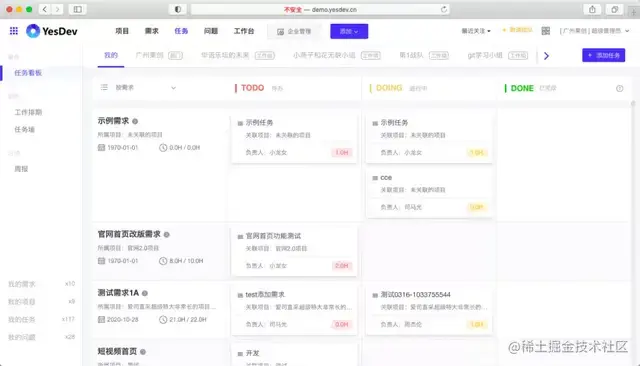Click calendar icon beside 2020-10-28
Screen dimensions: 640x366
101,319
